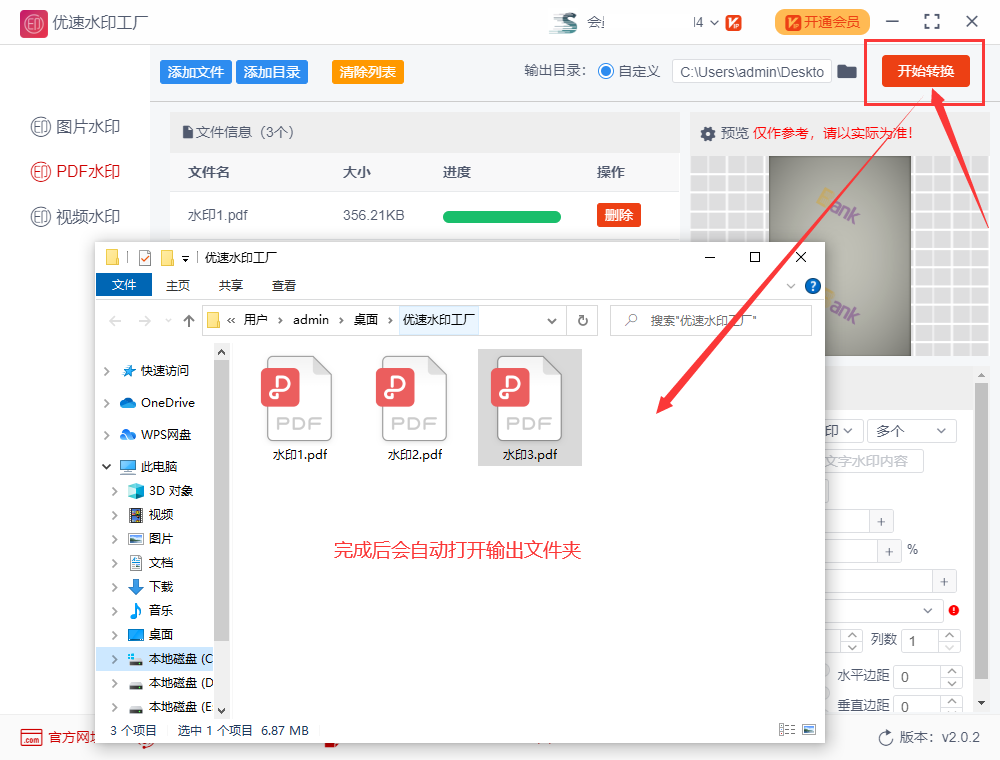1000x760 pixels.
Task: Open the 多个 dropdown in watermark settings
Action: pos(910,430)
